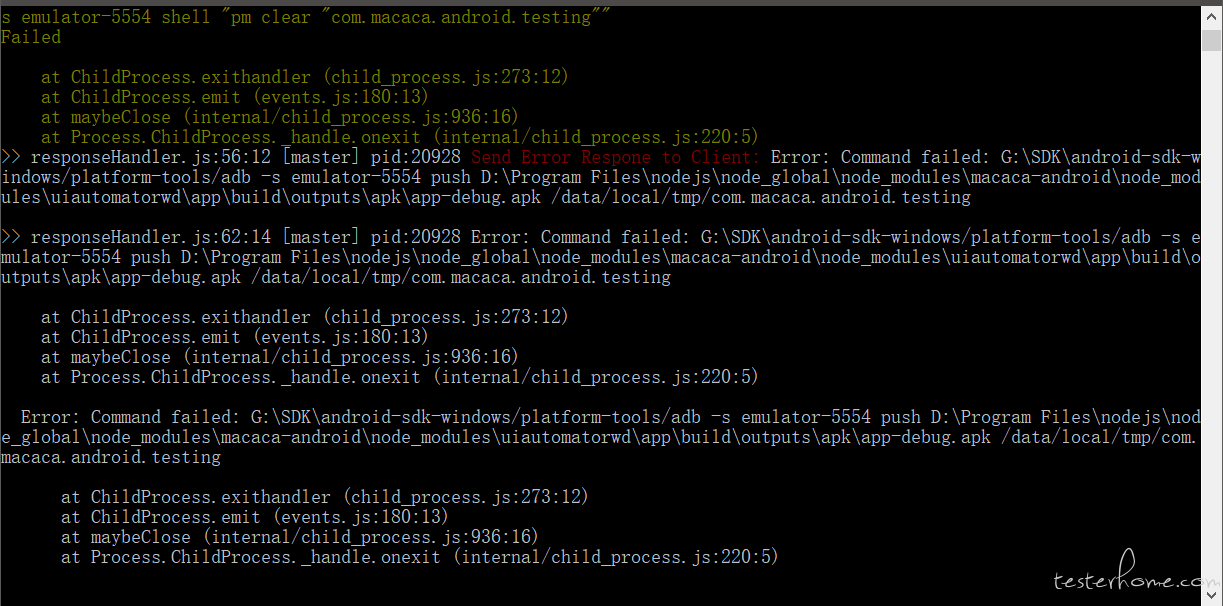Click the vertical scrollbar thumb
This screenshot has height=606, width=1223.
1211,40
